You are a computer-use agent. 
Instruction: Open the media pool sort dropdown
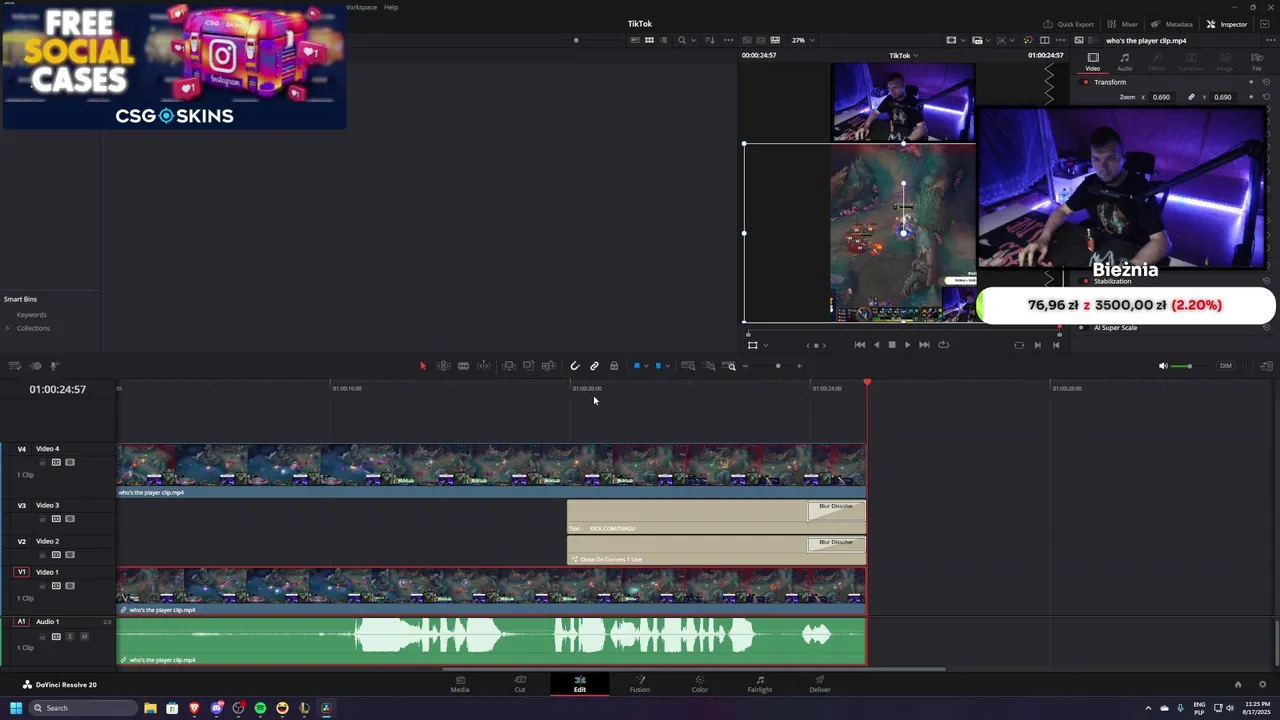tap(710, 40)
